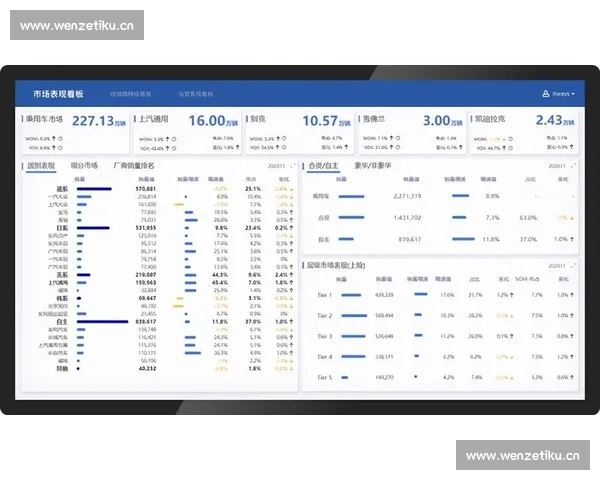Expand the 层级市场表现 panel with corner icon
600x480 pixels.
point(572,266)
